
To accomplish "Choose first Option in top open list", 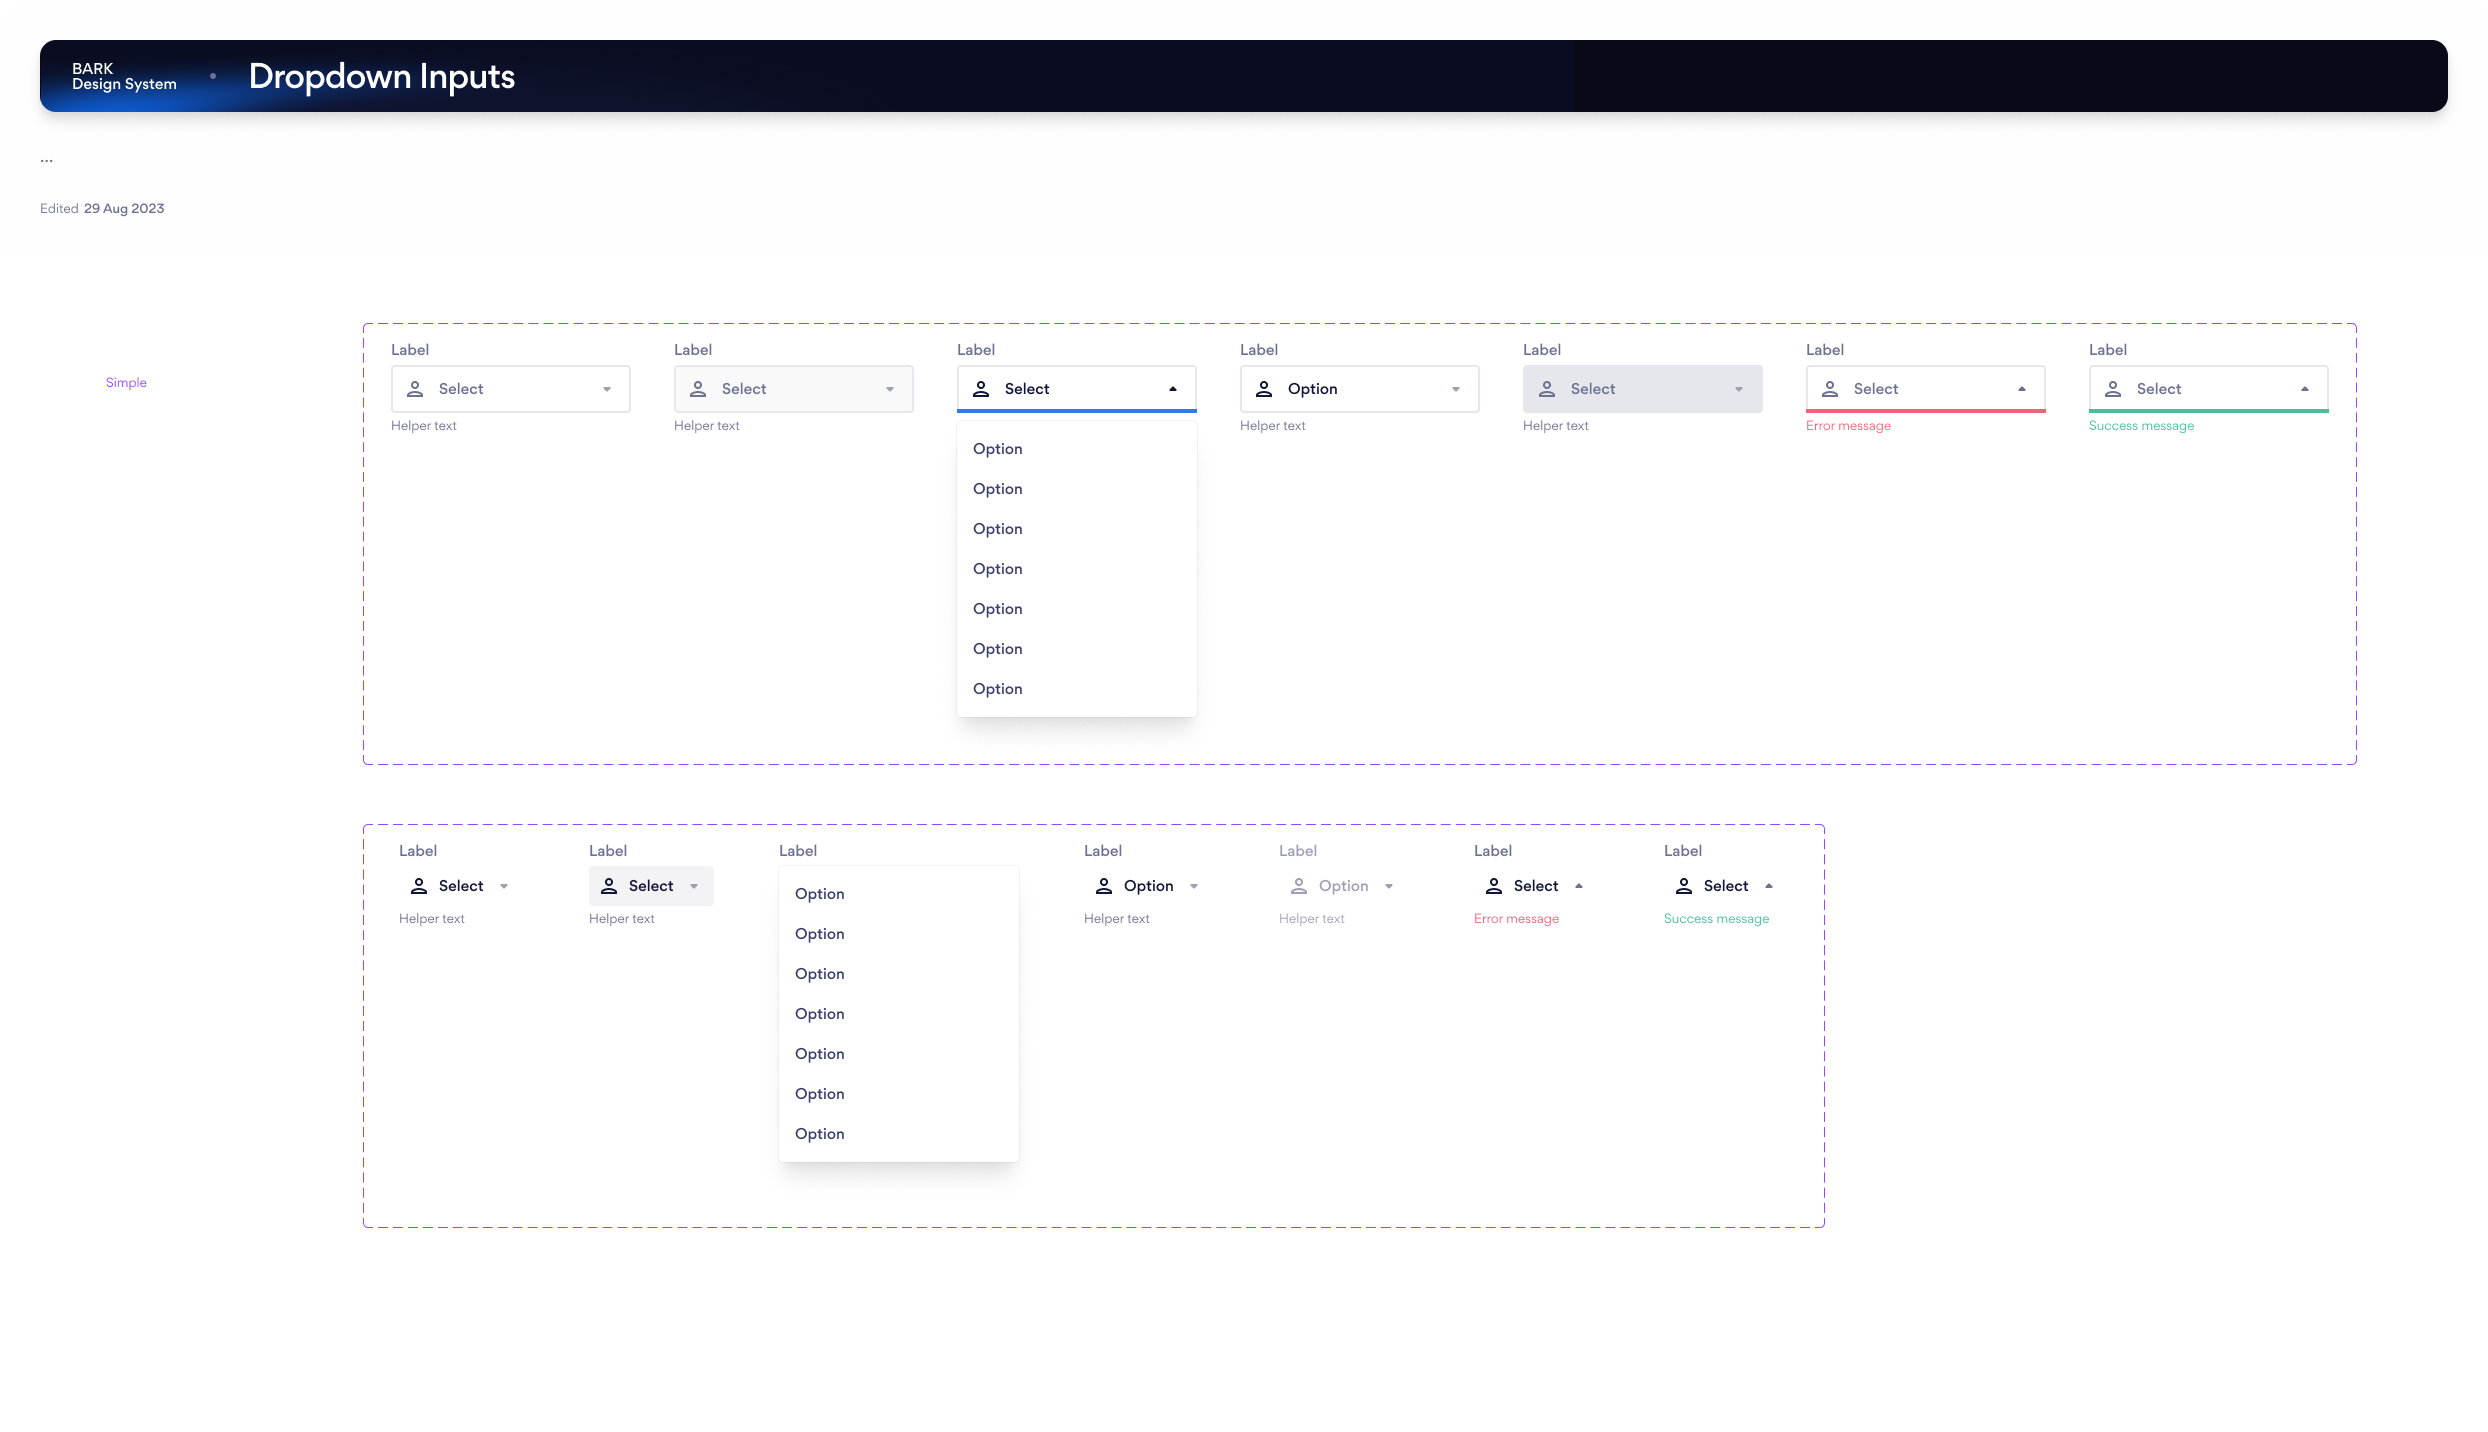I will 998,449.
